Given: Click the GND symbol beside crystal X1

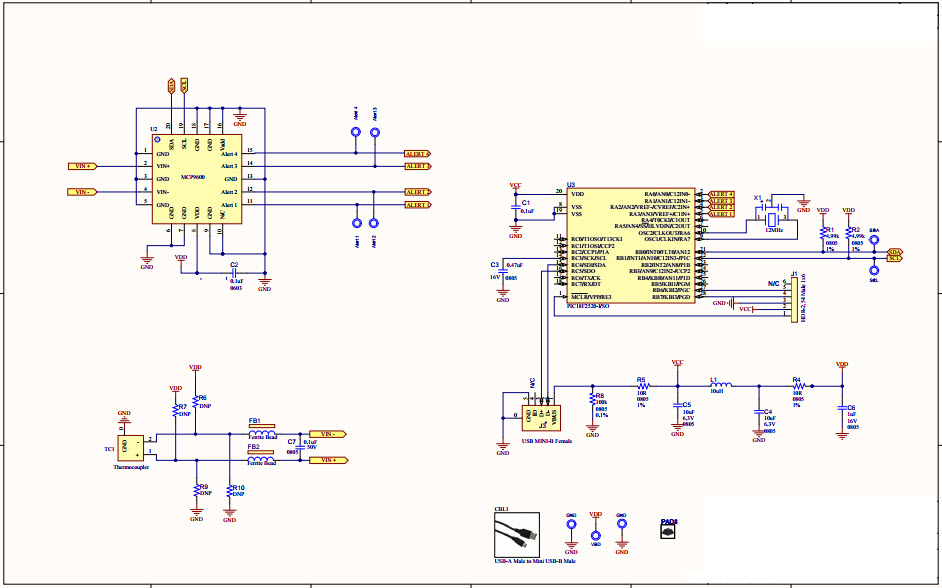Looking at the screenshot, I should tap(804, 203).
